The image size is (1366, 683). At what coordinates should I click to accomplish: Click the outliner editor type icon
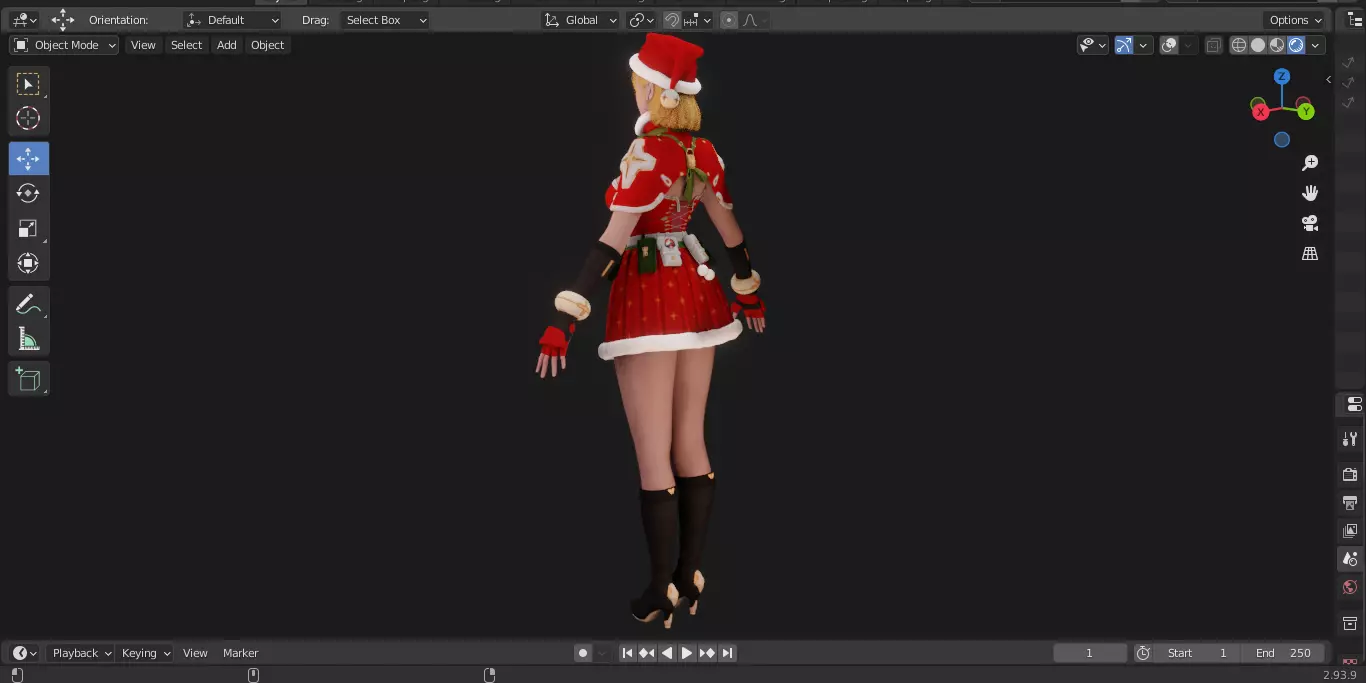(x=1355, y=20)
